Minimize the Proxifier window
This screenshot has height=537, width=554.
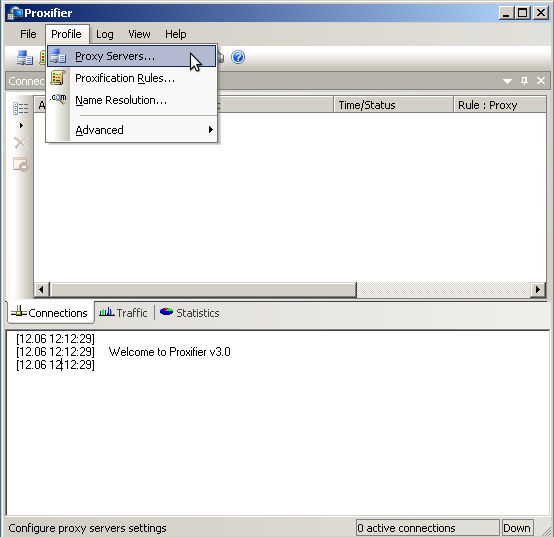(506, 13)
